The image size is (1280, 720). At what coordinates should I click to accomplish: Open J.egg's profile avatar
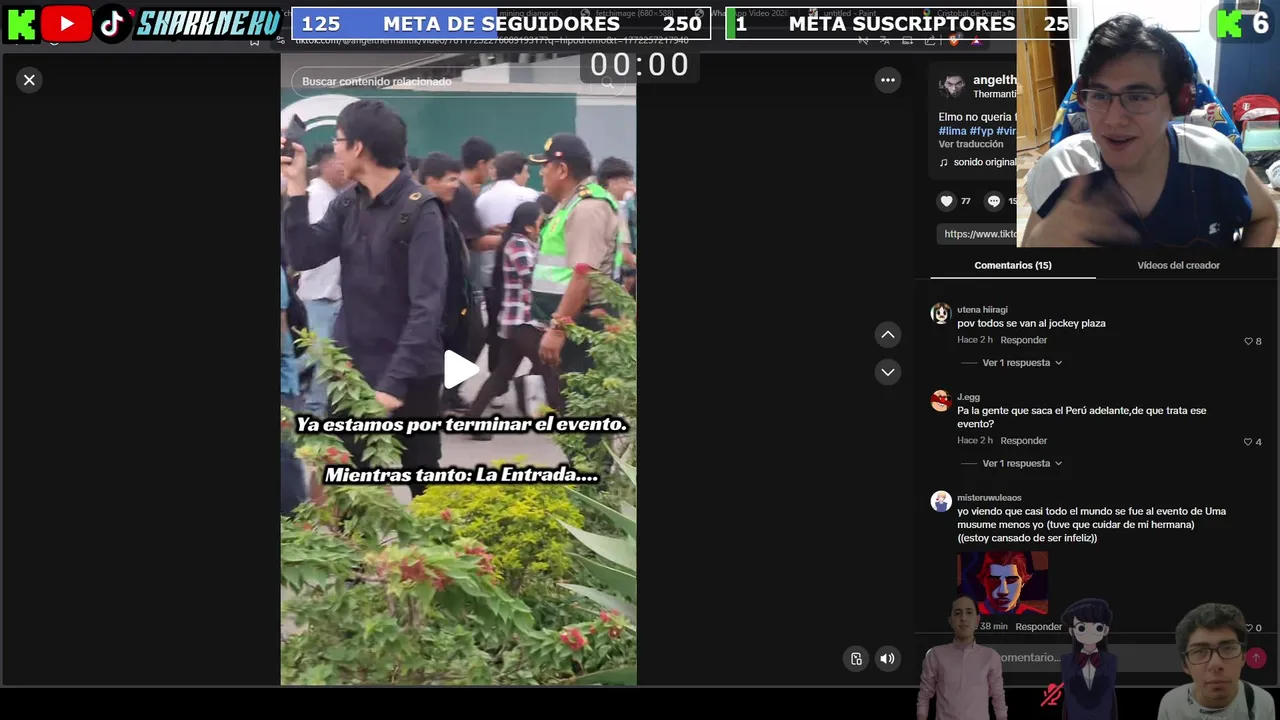click(941, 401)
